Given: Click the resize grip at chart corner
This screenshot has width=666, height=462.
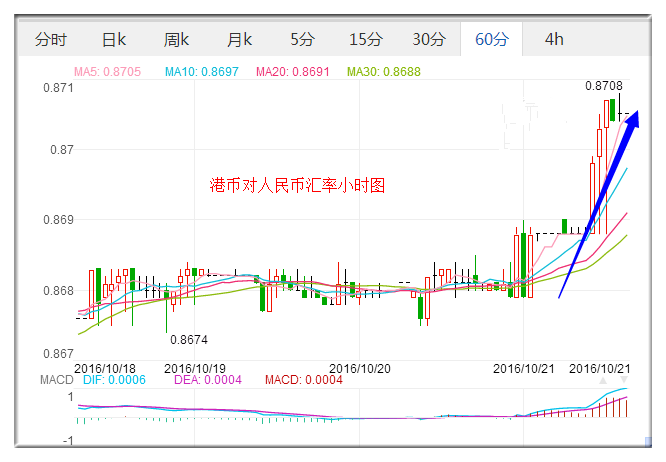Looking at the screenshot, I should 648,442.
